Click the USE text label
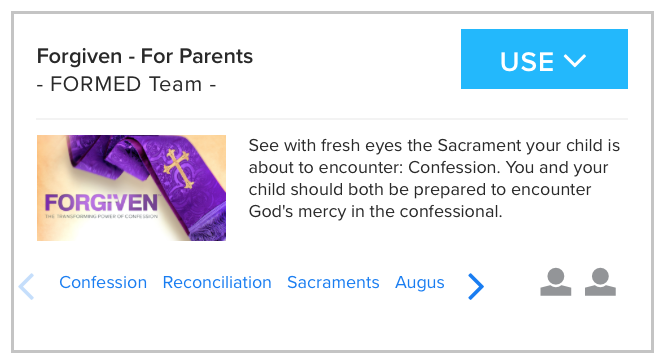Viewport: 664px width, 362px height. [527, 61]
